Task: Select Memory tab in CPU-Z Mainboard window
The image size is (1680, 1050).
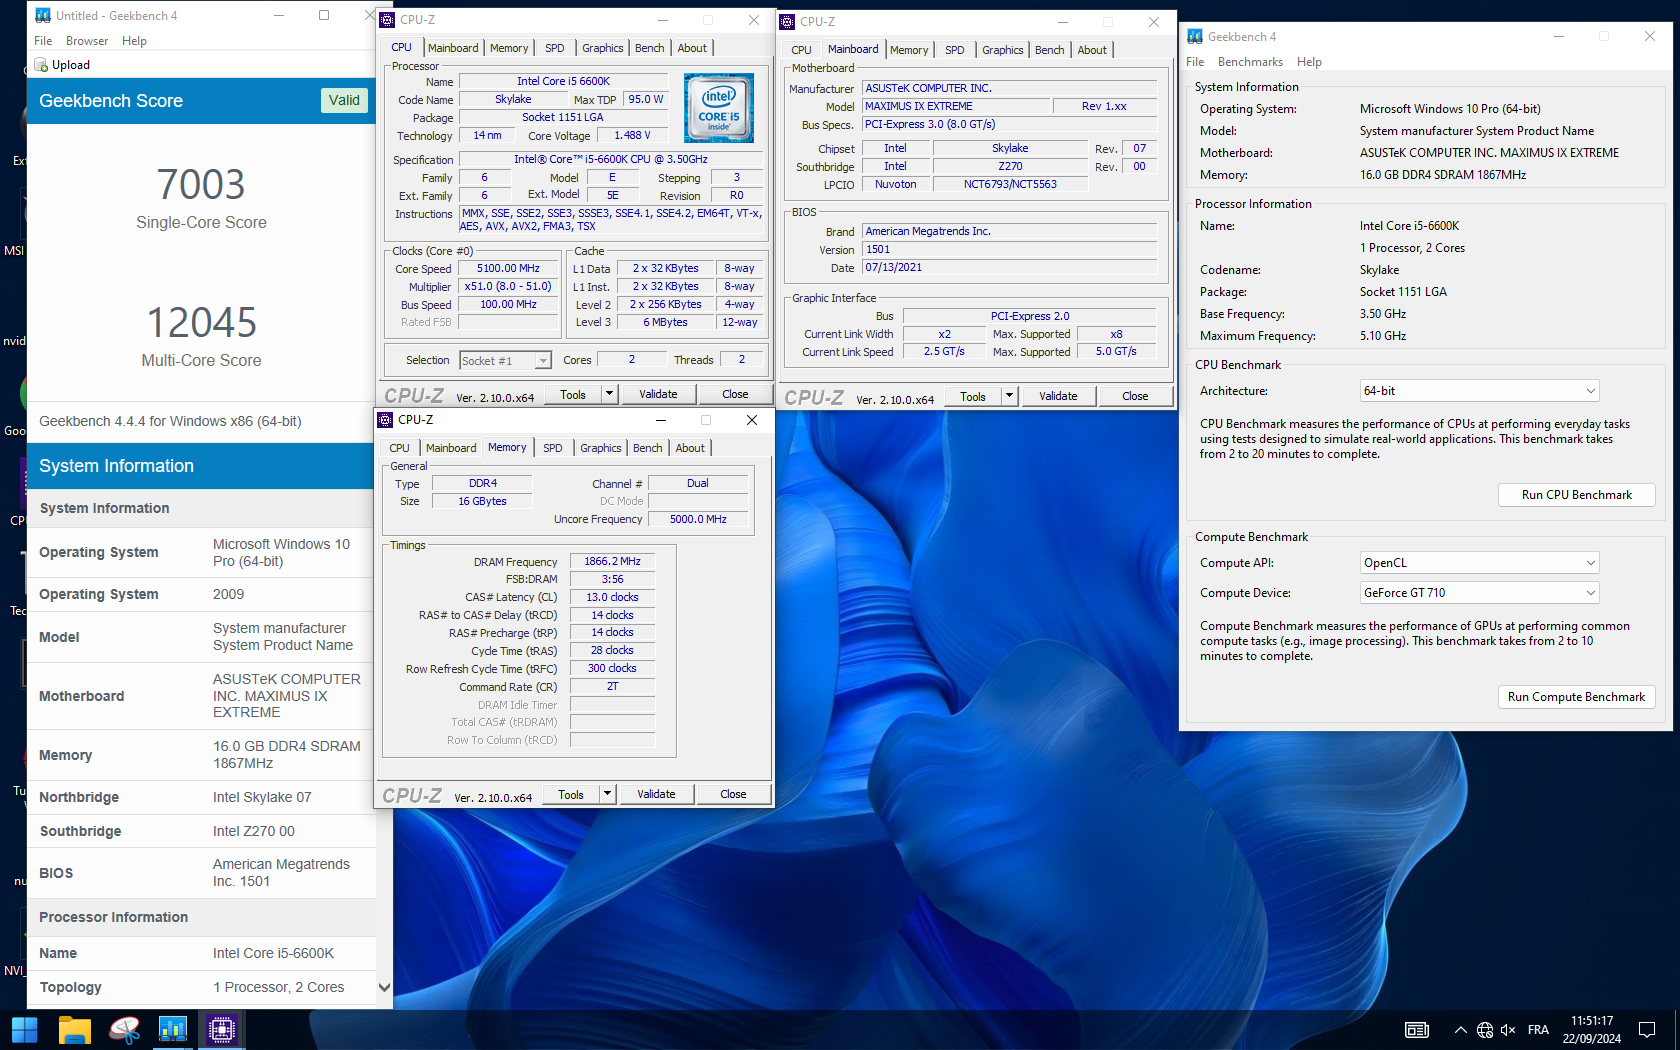Action: (x=909, y=50)
